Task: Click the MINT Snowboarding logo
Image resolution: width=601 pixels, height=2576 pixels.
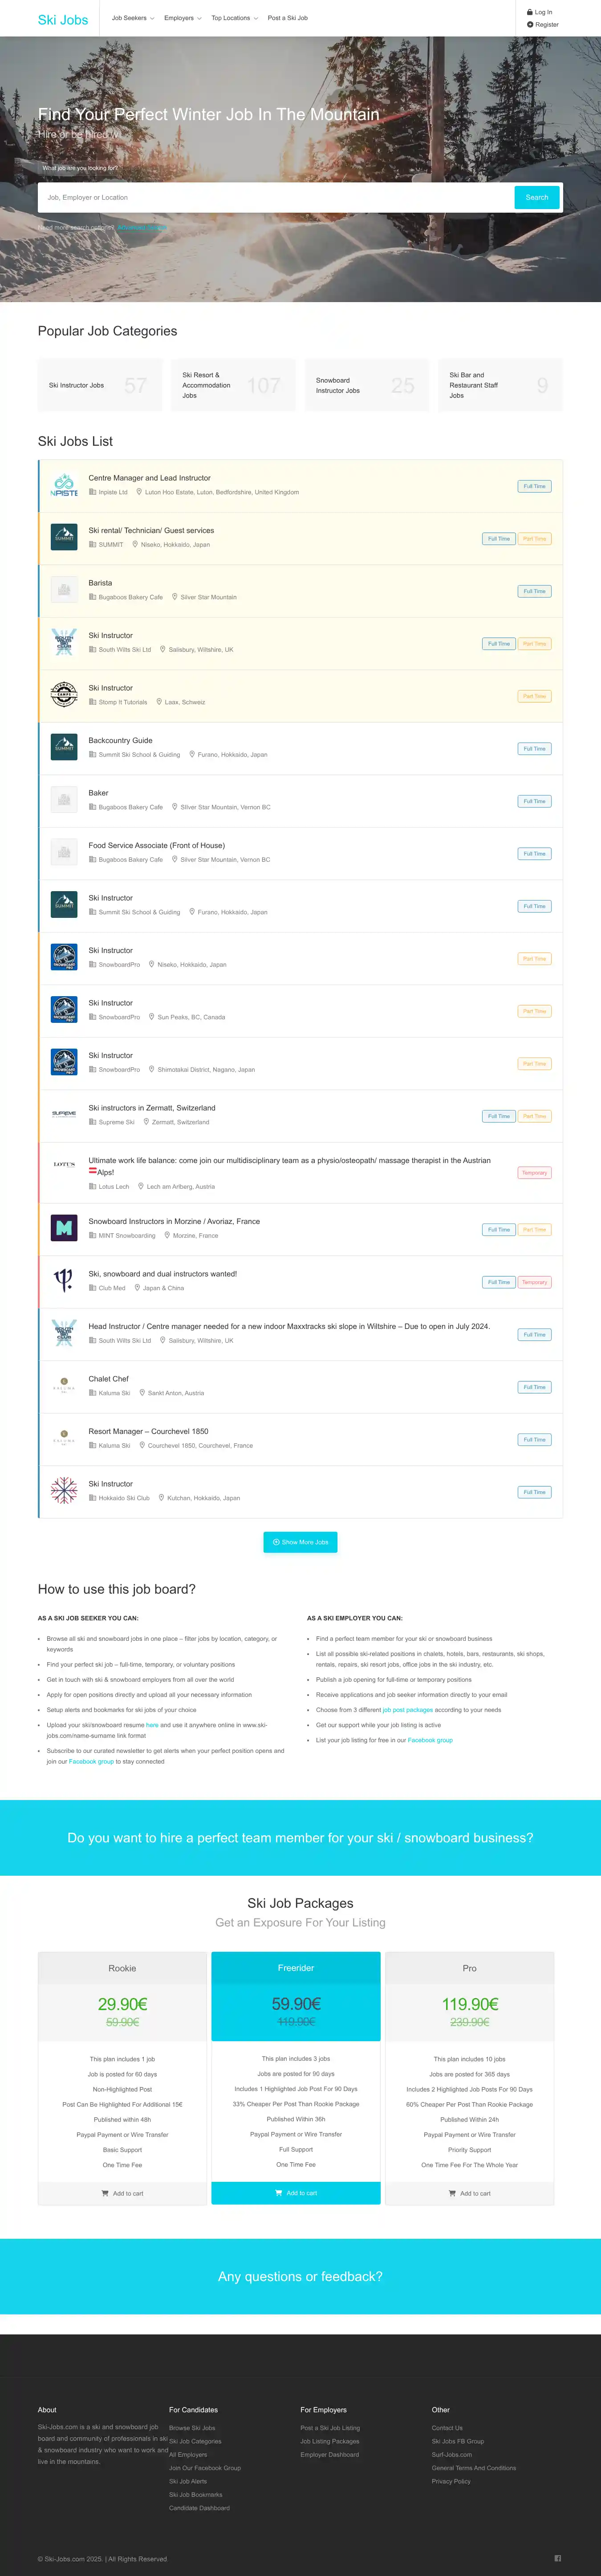Action: tap(64, 1228)
